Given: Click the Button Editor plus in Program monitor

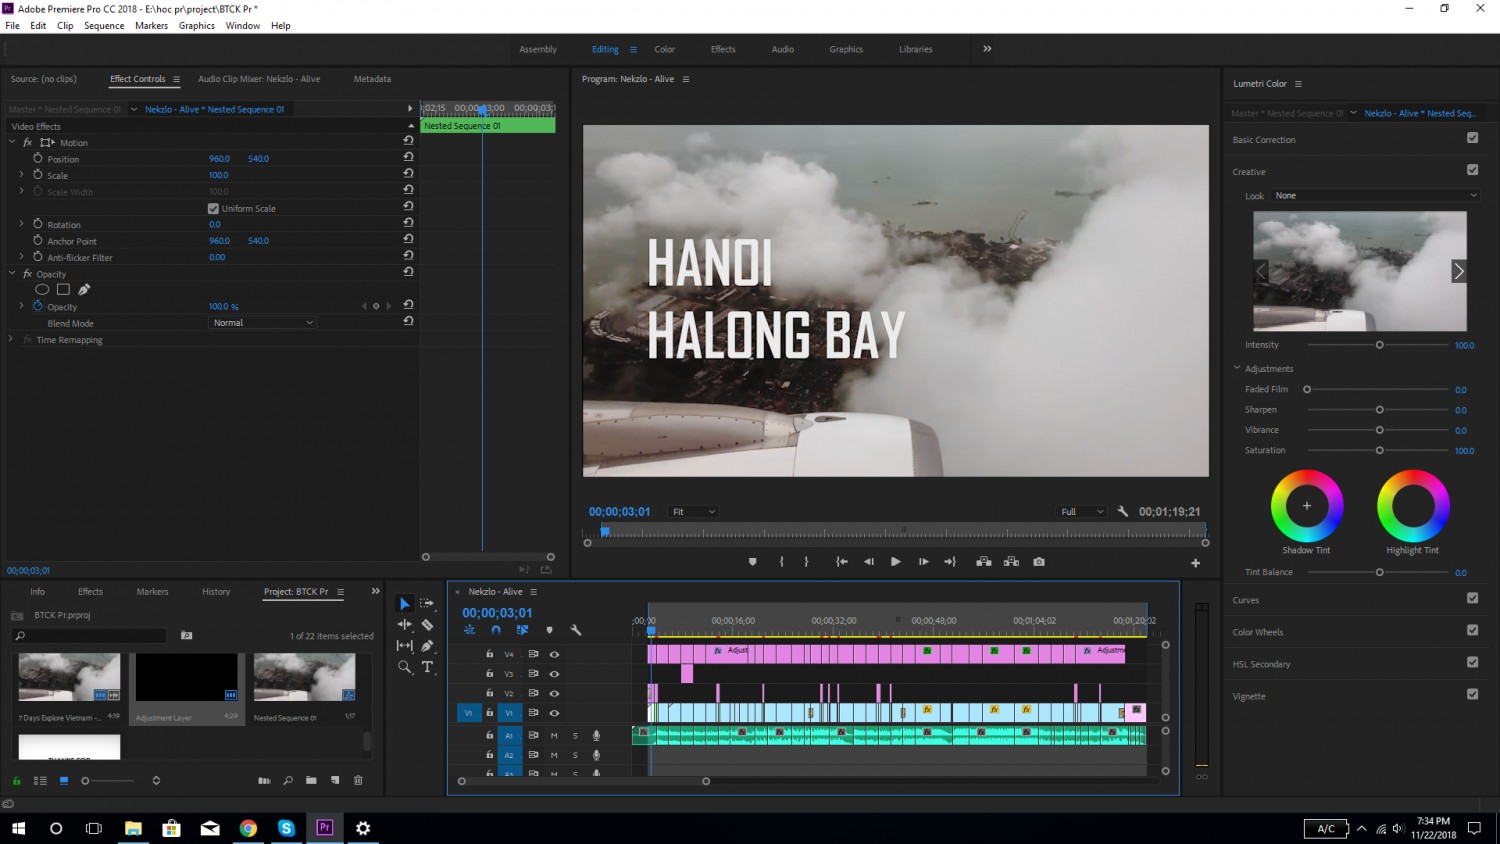Looking at the screenshot, I should pos(1195,563).
